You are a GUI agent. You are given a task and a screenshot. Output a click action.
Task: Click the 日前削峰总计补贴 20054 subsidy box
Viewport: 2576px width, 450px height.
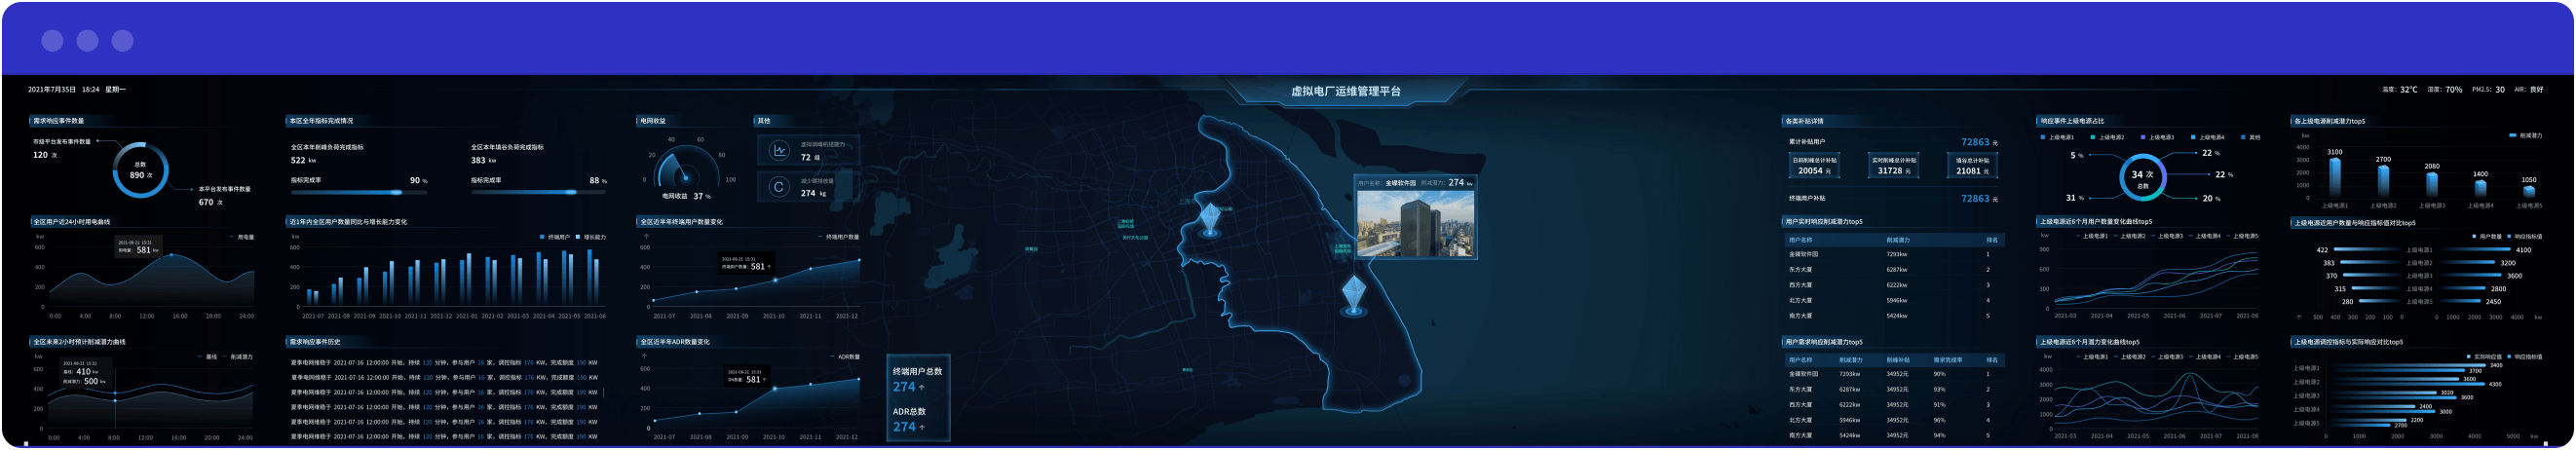click(1813, 166)
